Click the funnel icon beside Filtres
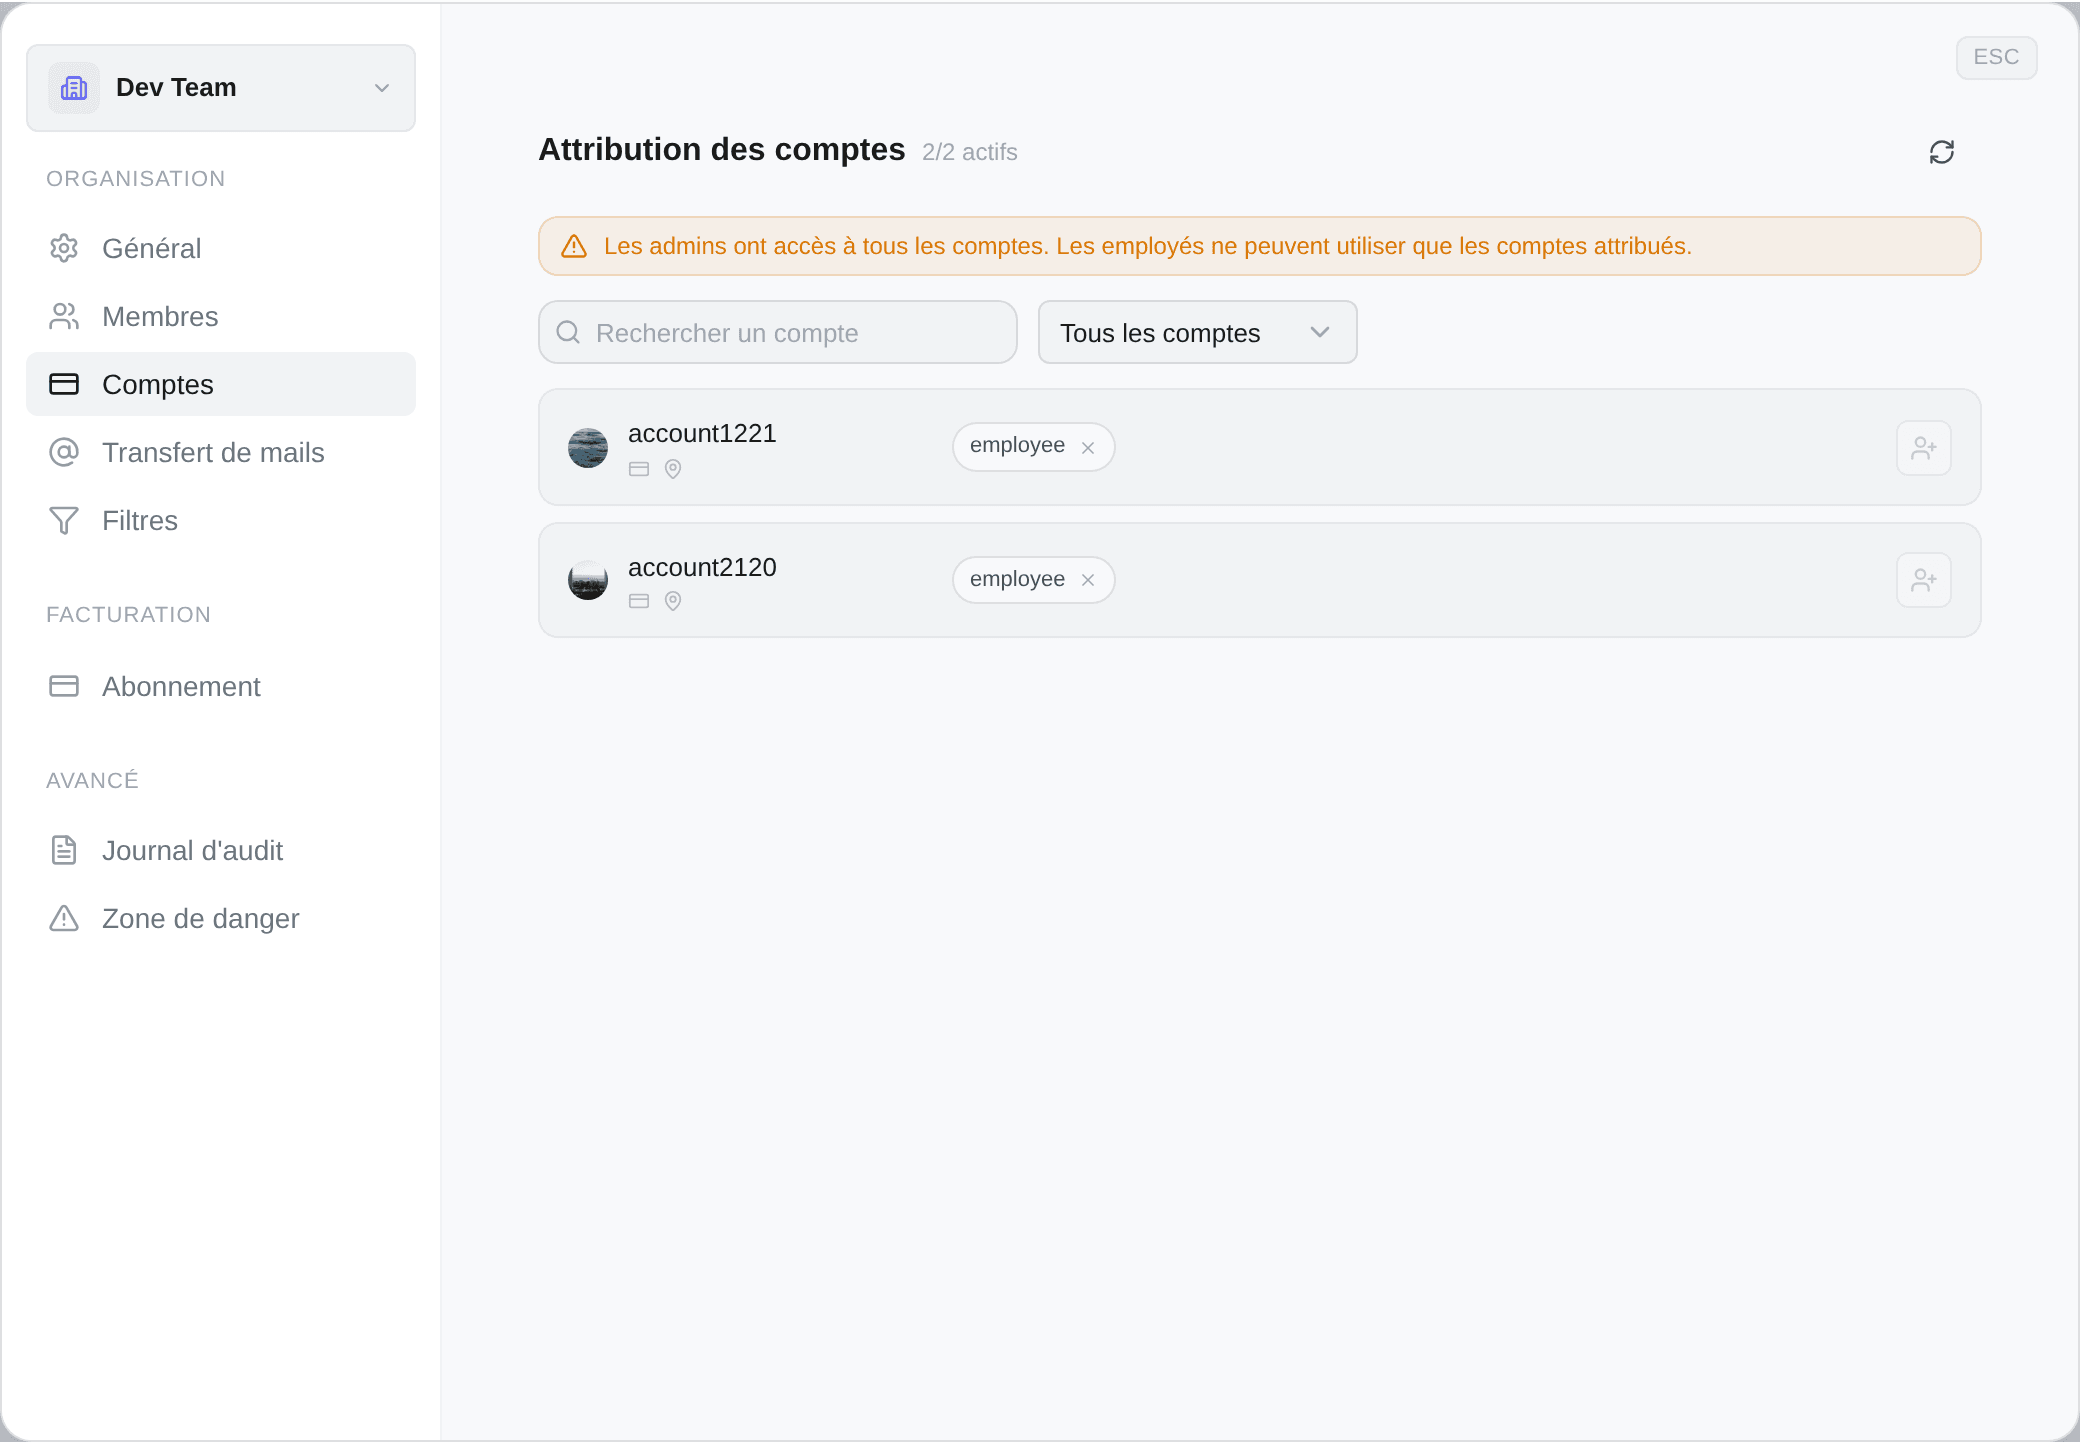Image resolution: width=2080 pixels, height=1442 pixels. (x=64, y=520)
